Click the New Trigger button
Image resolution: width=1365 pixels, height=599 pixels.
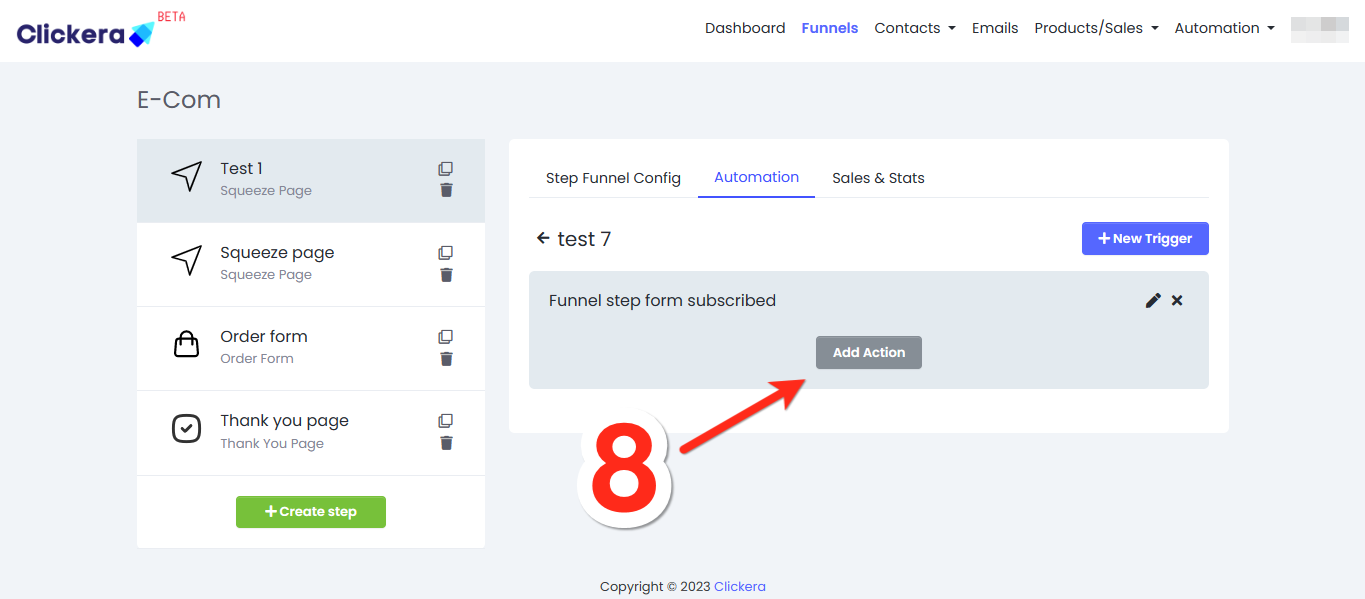(x=1145, y=238)
